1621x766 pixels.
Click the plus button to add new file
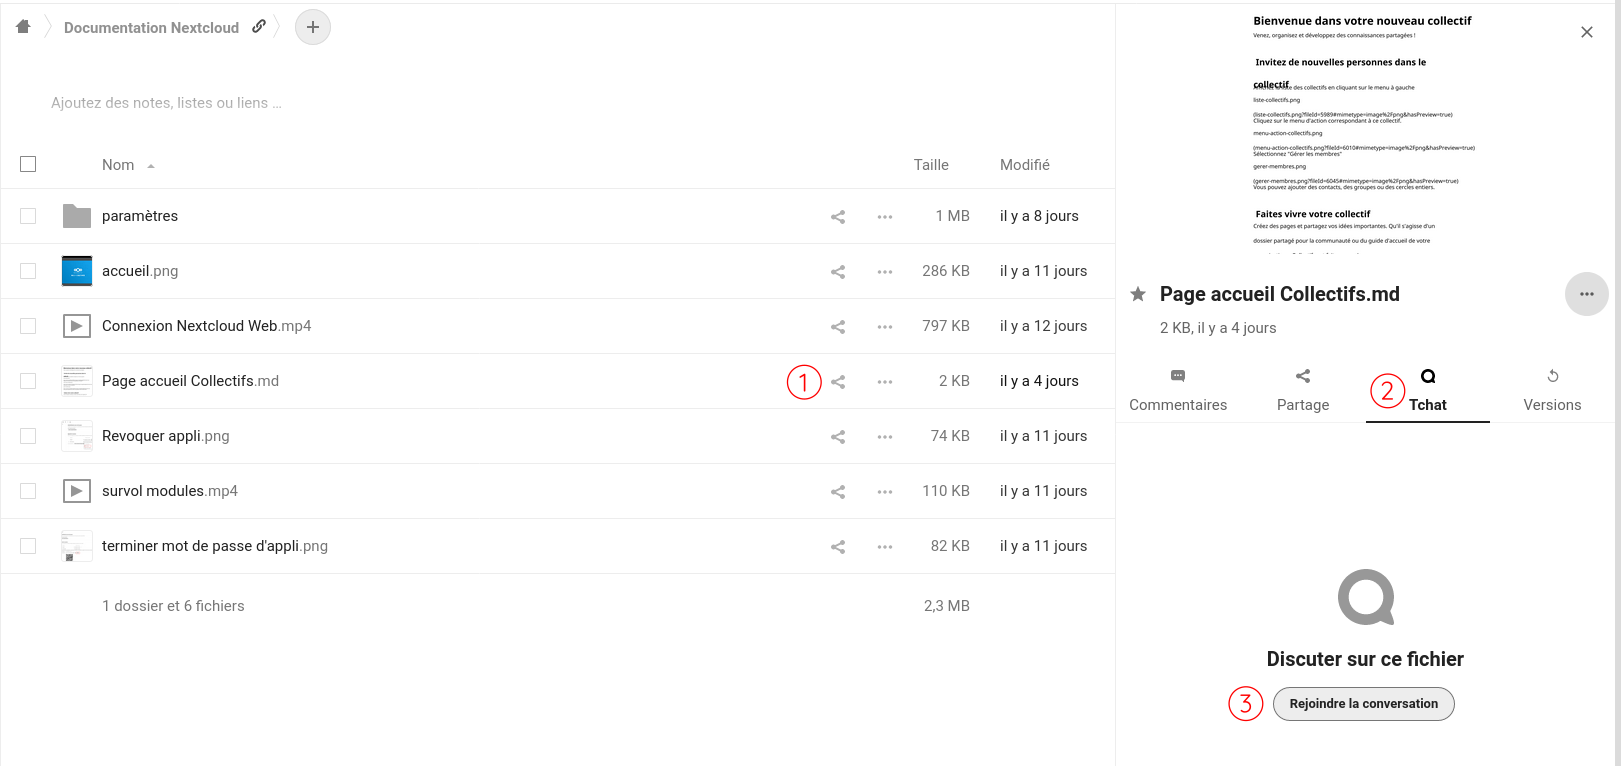pos(313,27)
